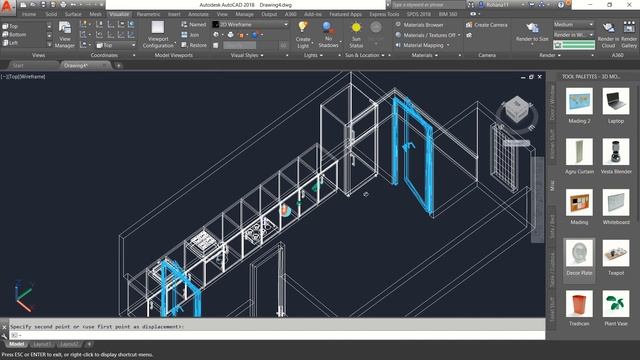Select the Mading 2 palette item
Viewport: 640px width, 360px height.
click(579, 105)
